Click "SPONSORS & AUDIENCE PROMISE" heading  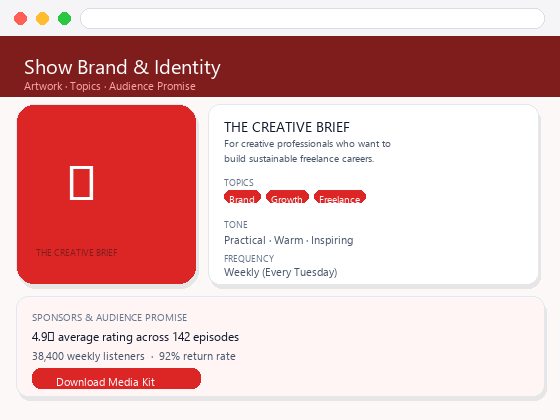[x=109, y=318]
